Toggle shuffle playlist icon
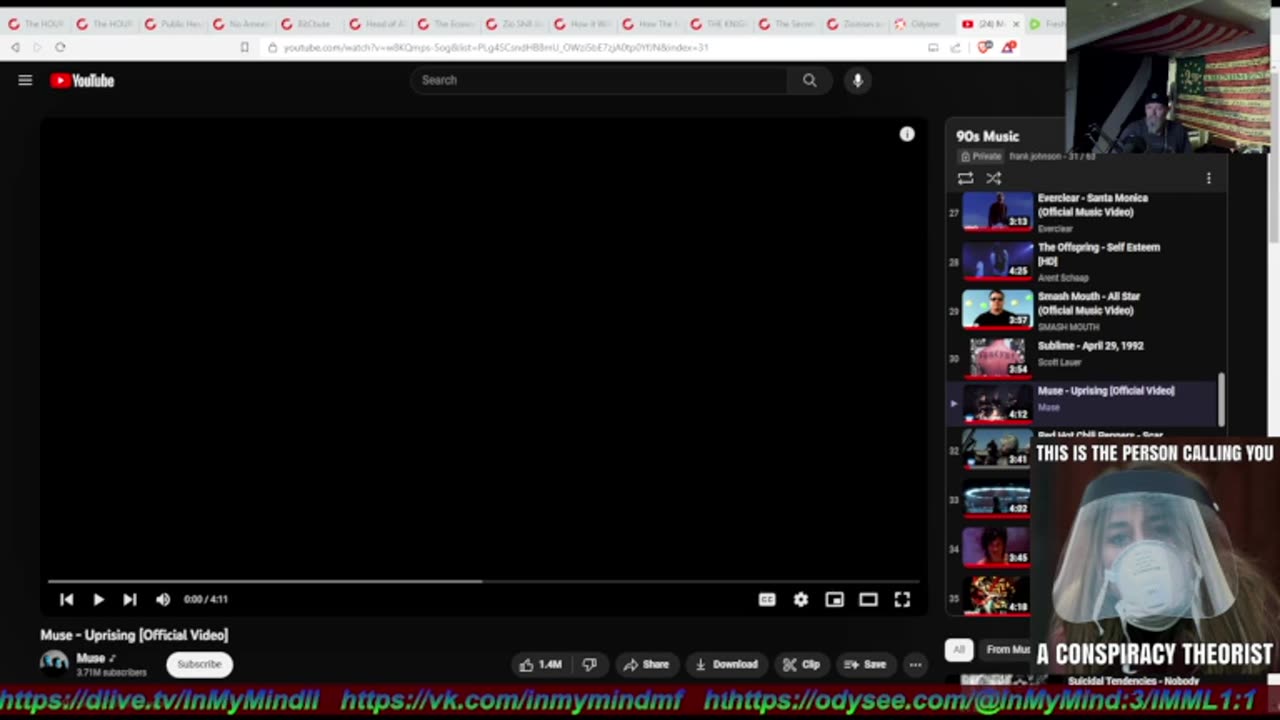 [x=993, y=178]
